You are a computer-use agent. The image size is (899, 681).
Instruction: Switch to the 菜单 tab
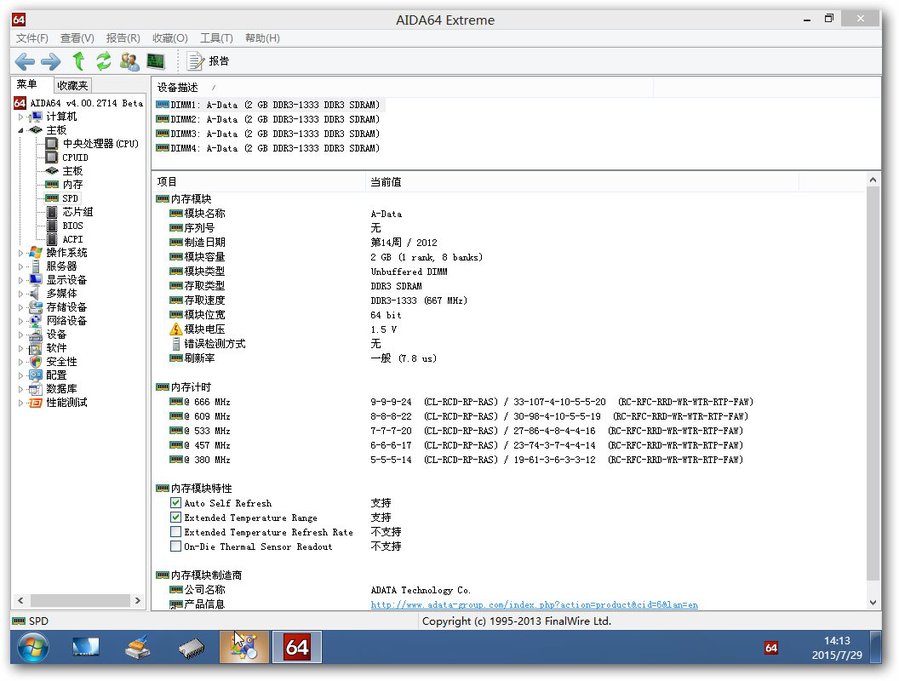coord(27,84)
